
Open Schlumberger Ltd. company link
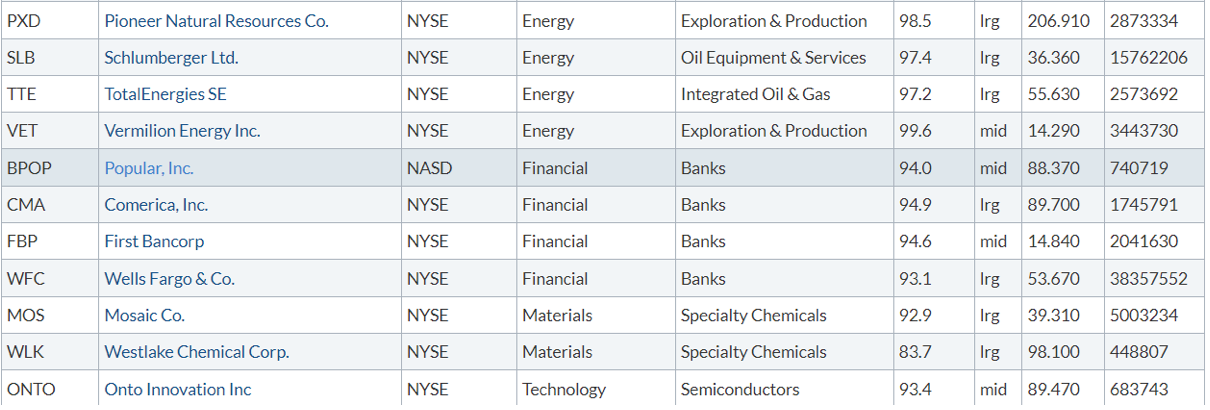pyautogui.click(x=171, y=58)
